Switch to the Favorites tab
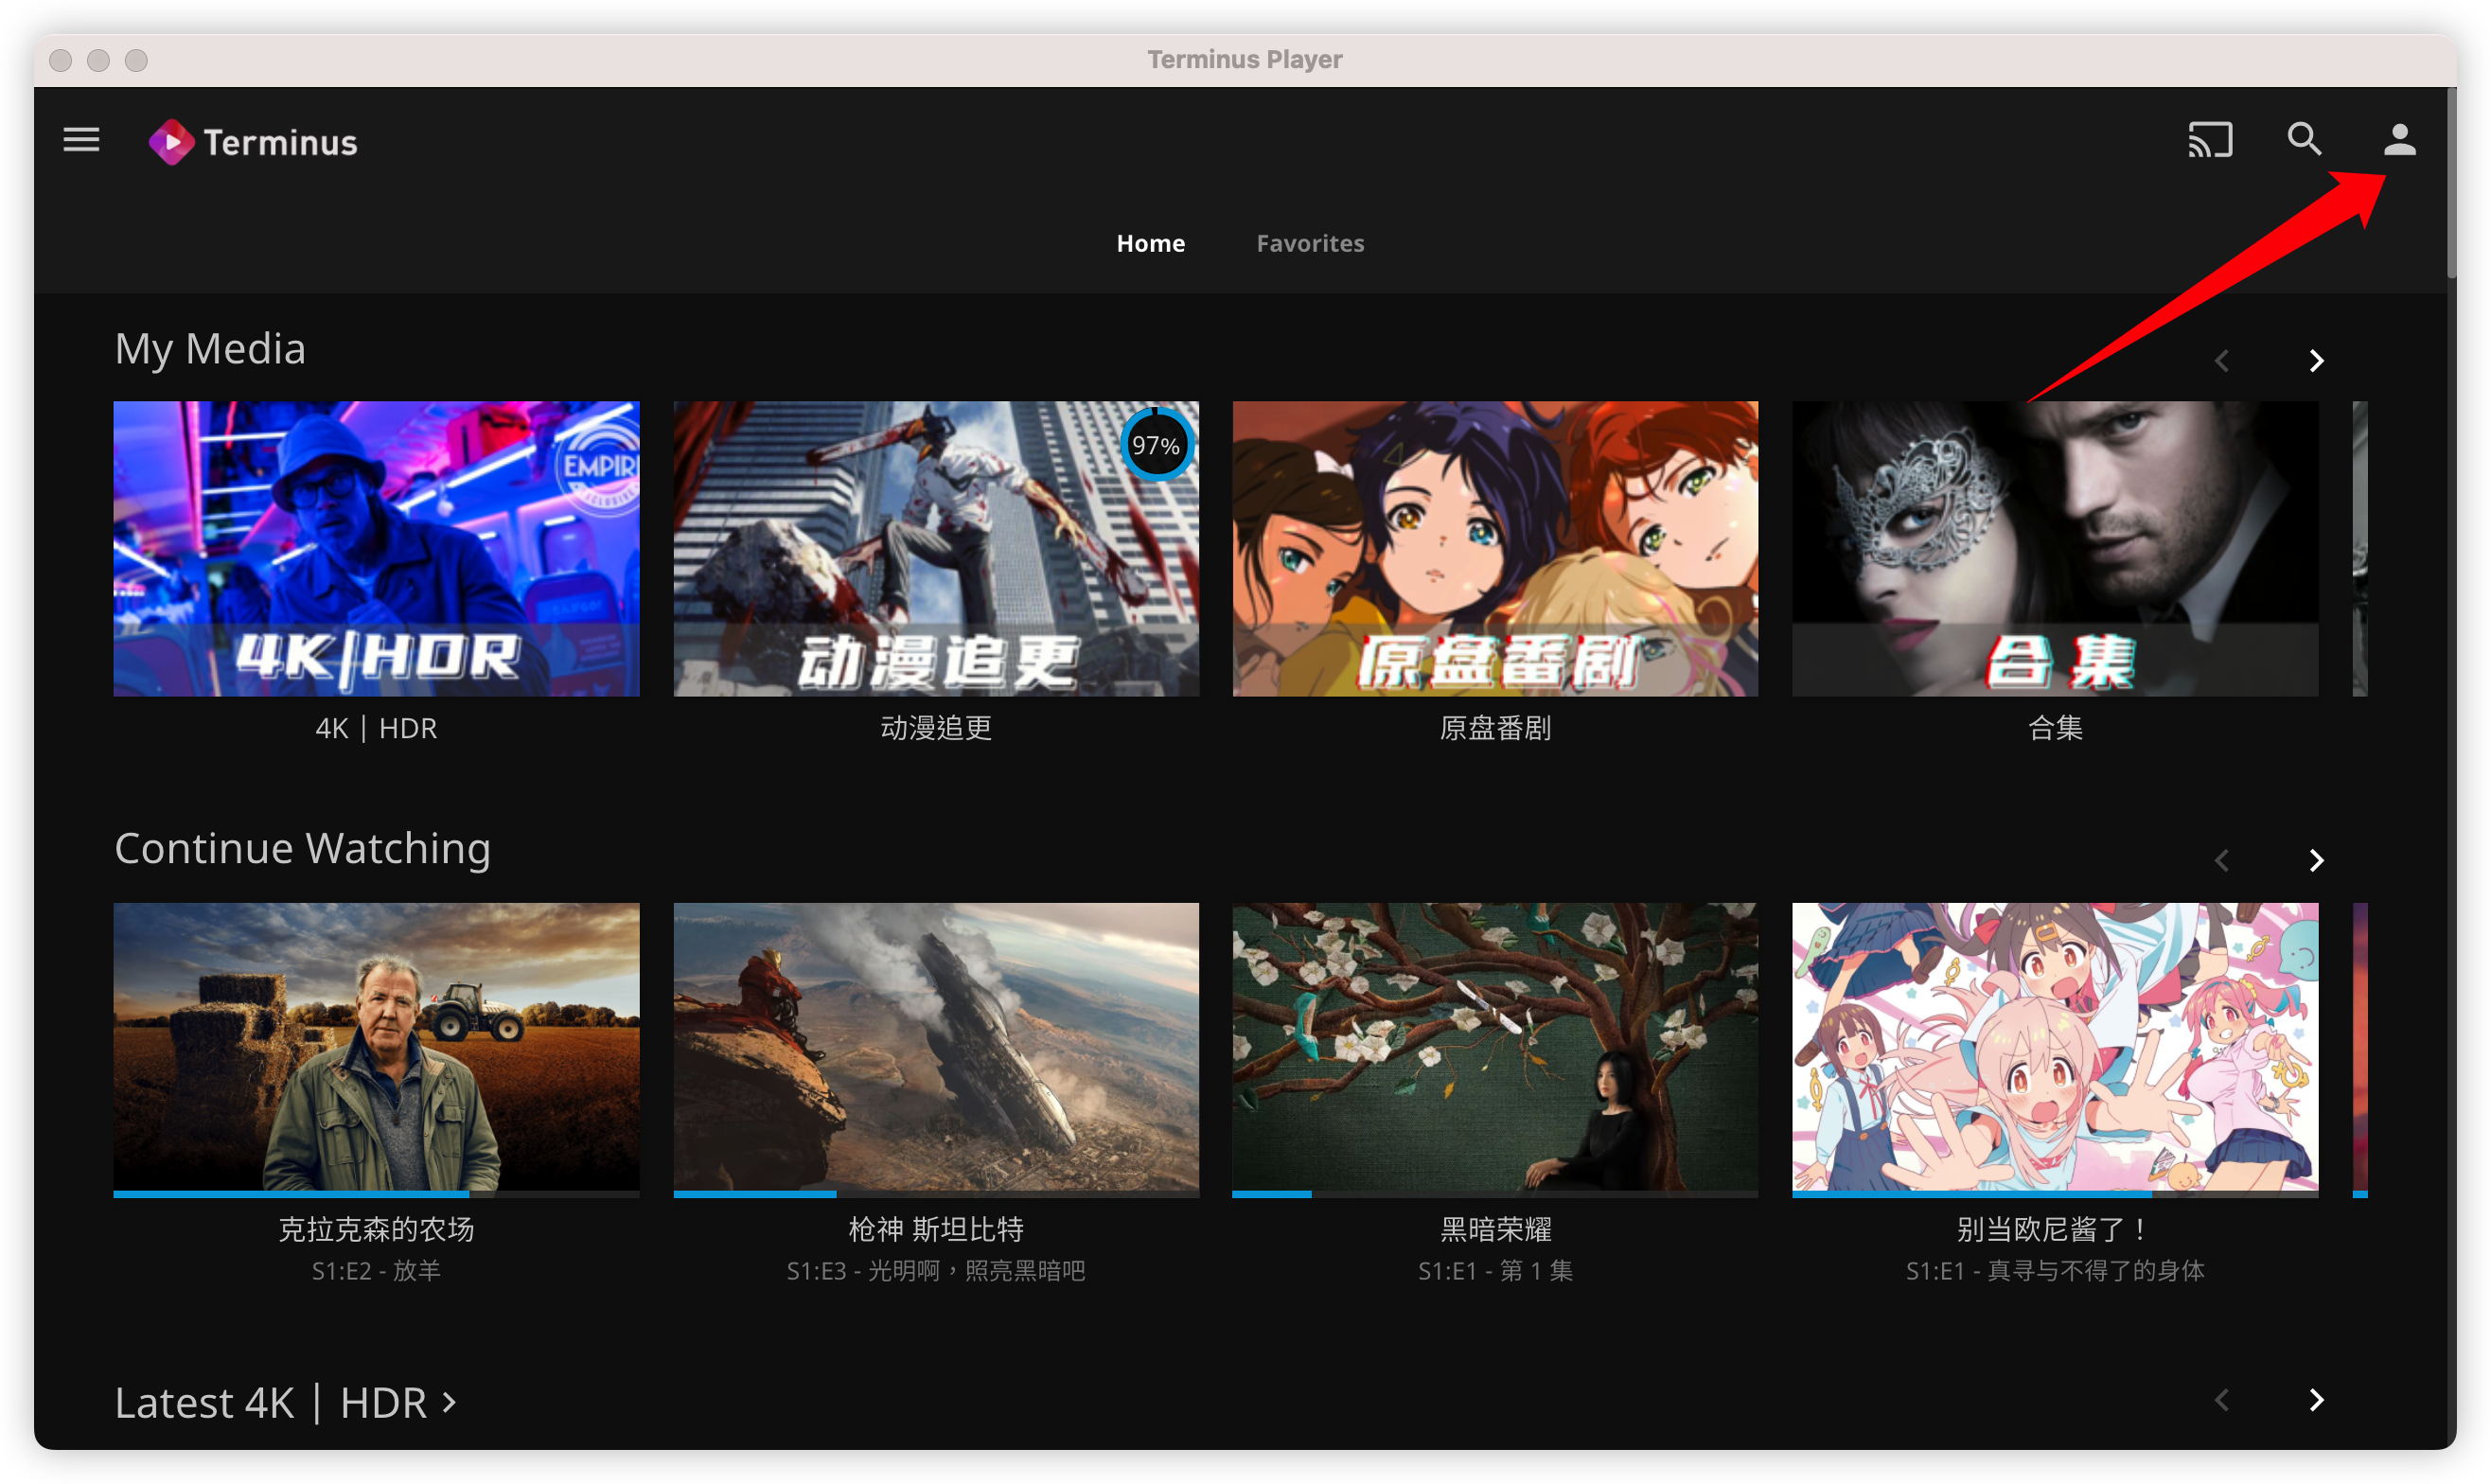The image size is (2491, 1484). click(1310, 243)
